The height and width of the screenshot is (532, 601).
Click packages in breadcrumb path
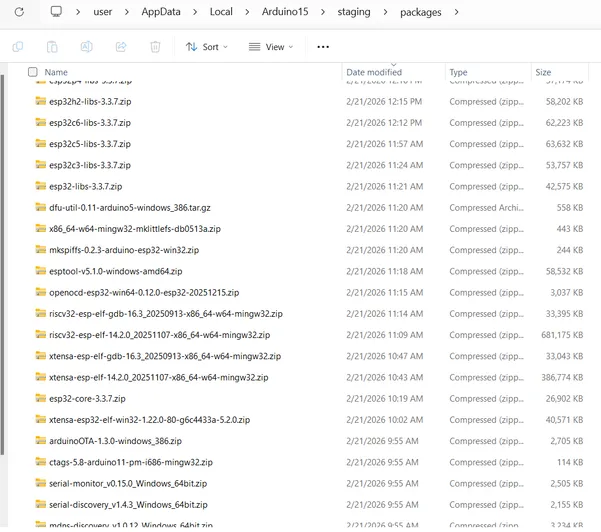pos(420,12)
